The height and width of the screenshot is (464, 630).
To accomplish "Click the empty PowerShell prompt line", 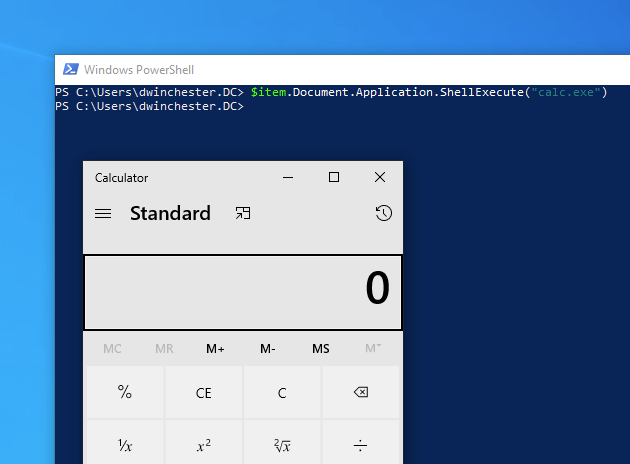I will (149, 106).
